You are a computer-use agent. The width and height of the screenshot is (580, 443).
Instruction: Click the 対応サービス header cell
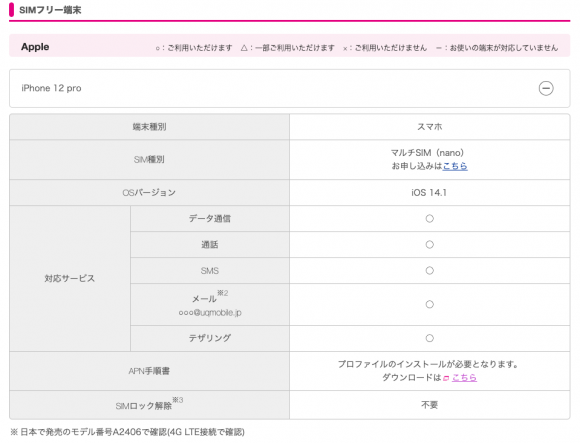point(70,278)
